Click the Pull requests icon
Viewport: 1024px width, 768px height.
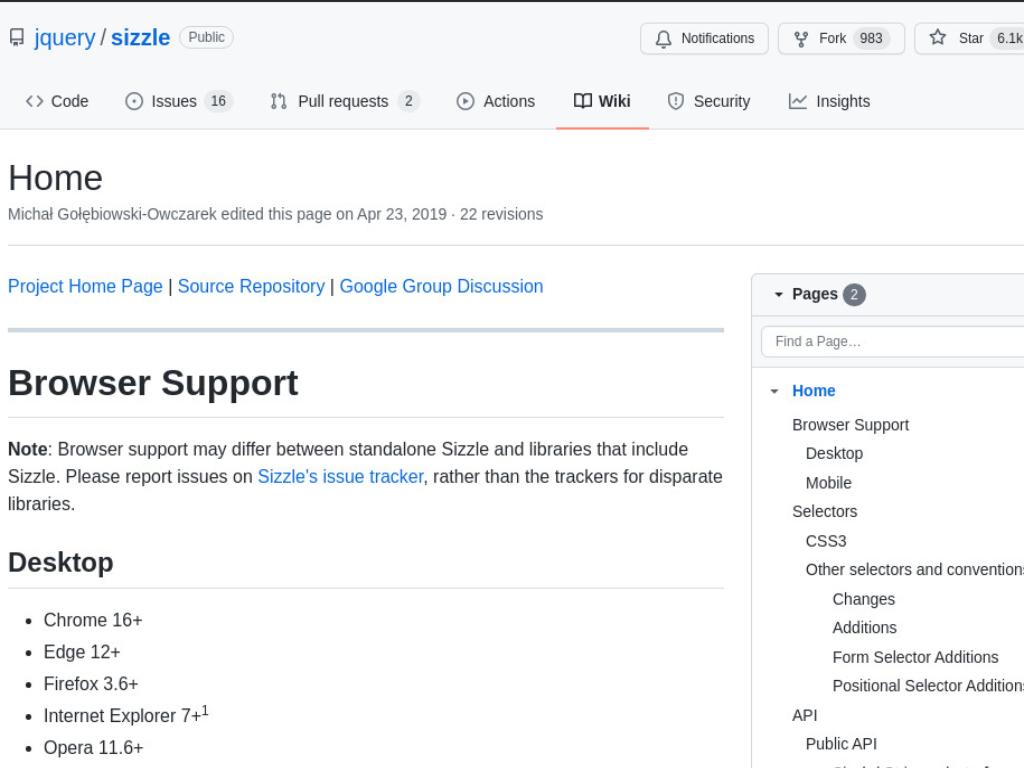click(279, 101)
